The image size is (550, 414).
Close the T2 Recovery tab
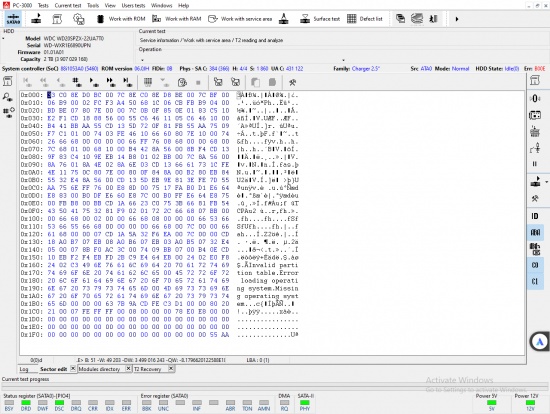click(171, 368)
